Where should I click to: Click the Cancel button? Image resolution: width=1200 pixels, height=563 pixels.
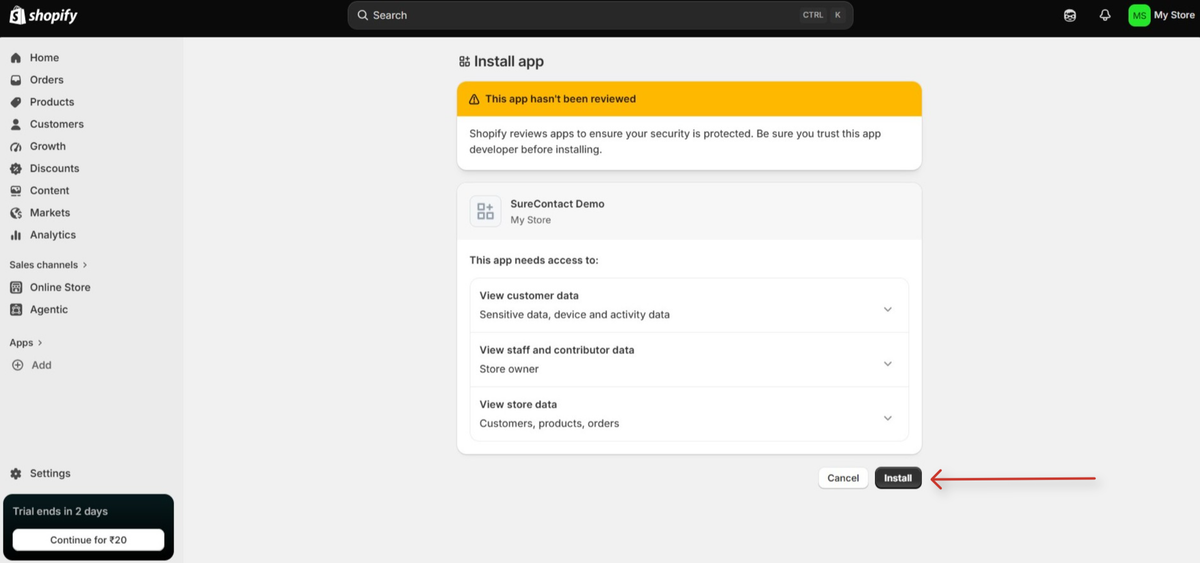pos(843,478)
